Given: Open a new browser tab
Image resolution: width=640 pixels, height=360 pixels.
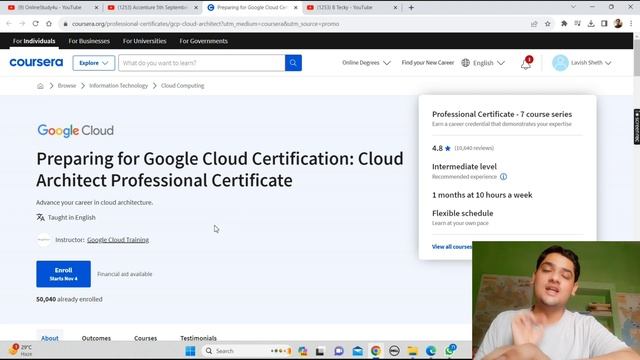Looking at the screenshot, I should 411,7.
